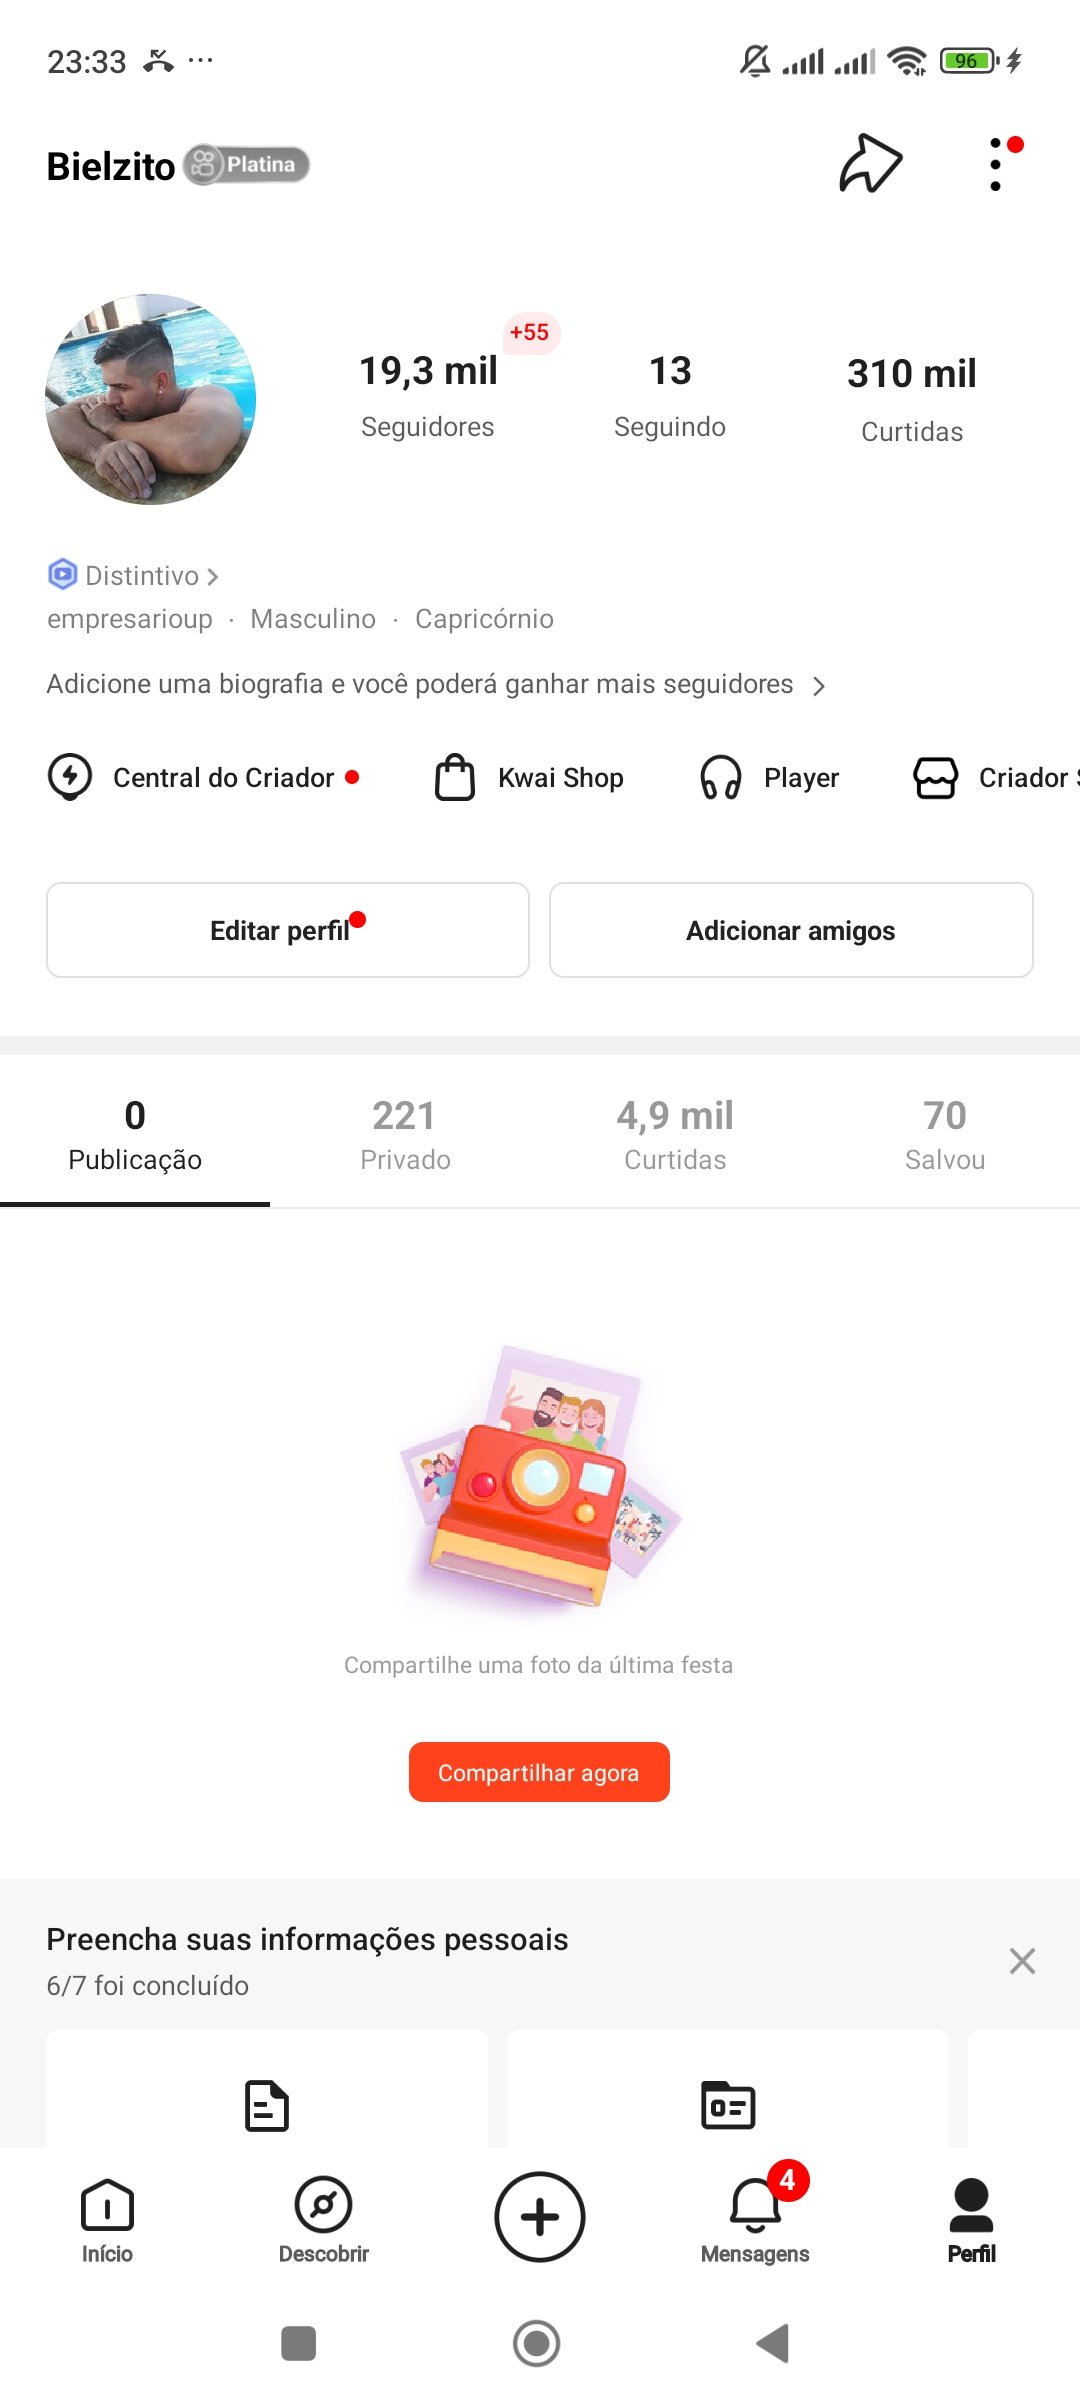Open add biography prompt arrow
The width and height of the screenshot is (1080, 2400).
819,685
